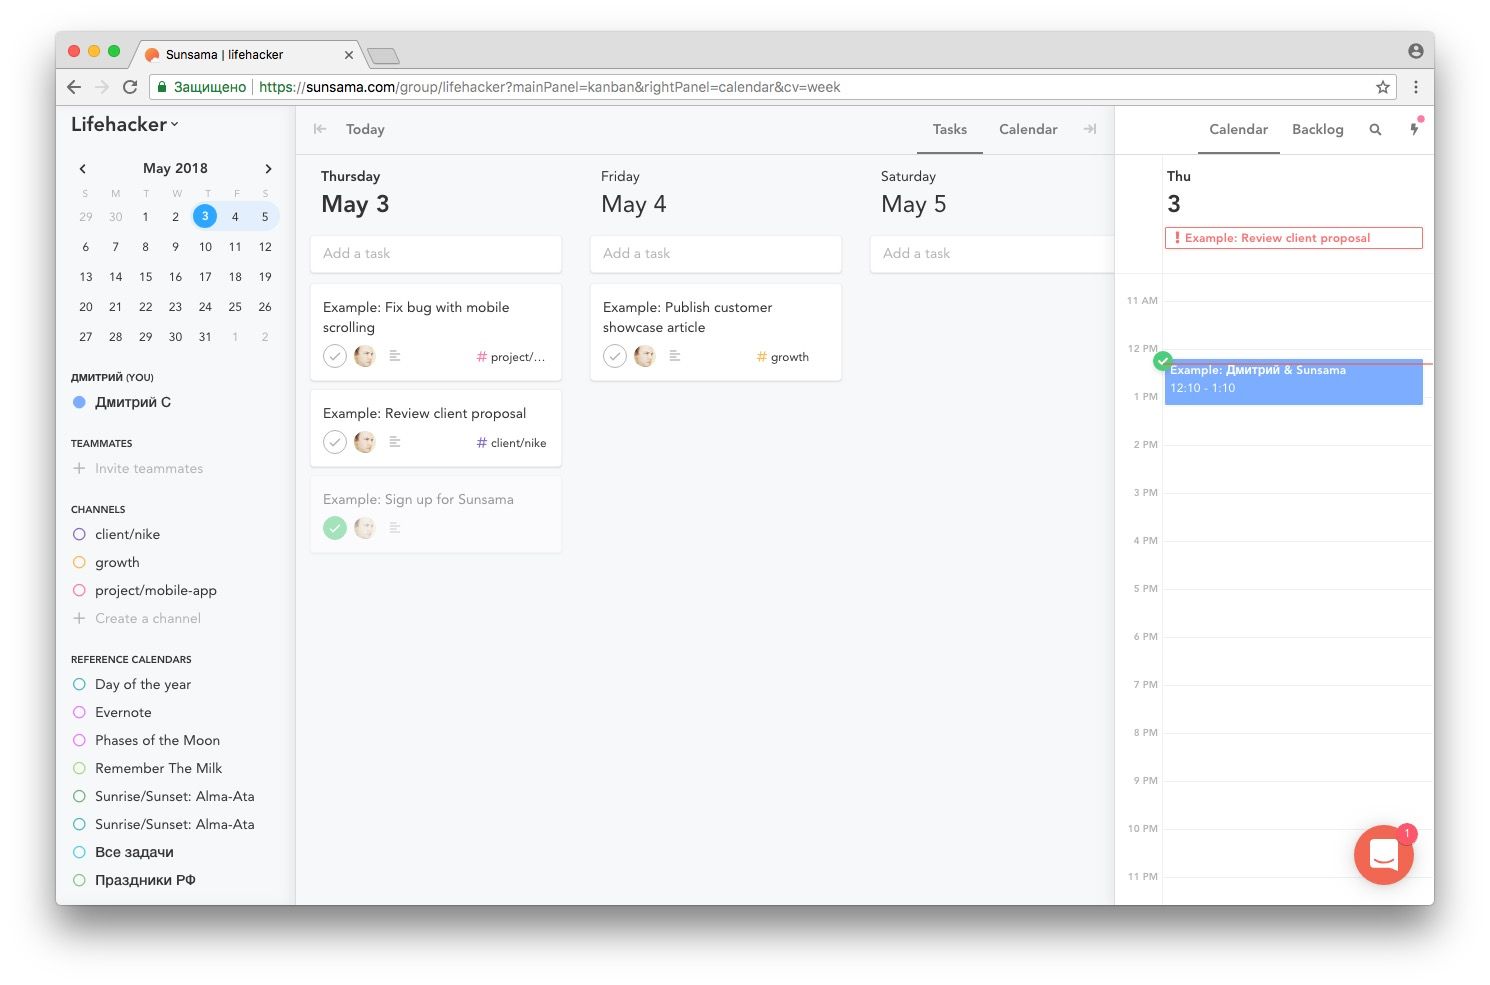Bookmark page with the star icon
The width and height of the screenshot is (1490, 985).
1383,87
